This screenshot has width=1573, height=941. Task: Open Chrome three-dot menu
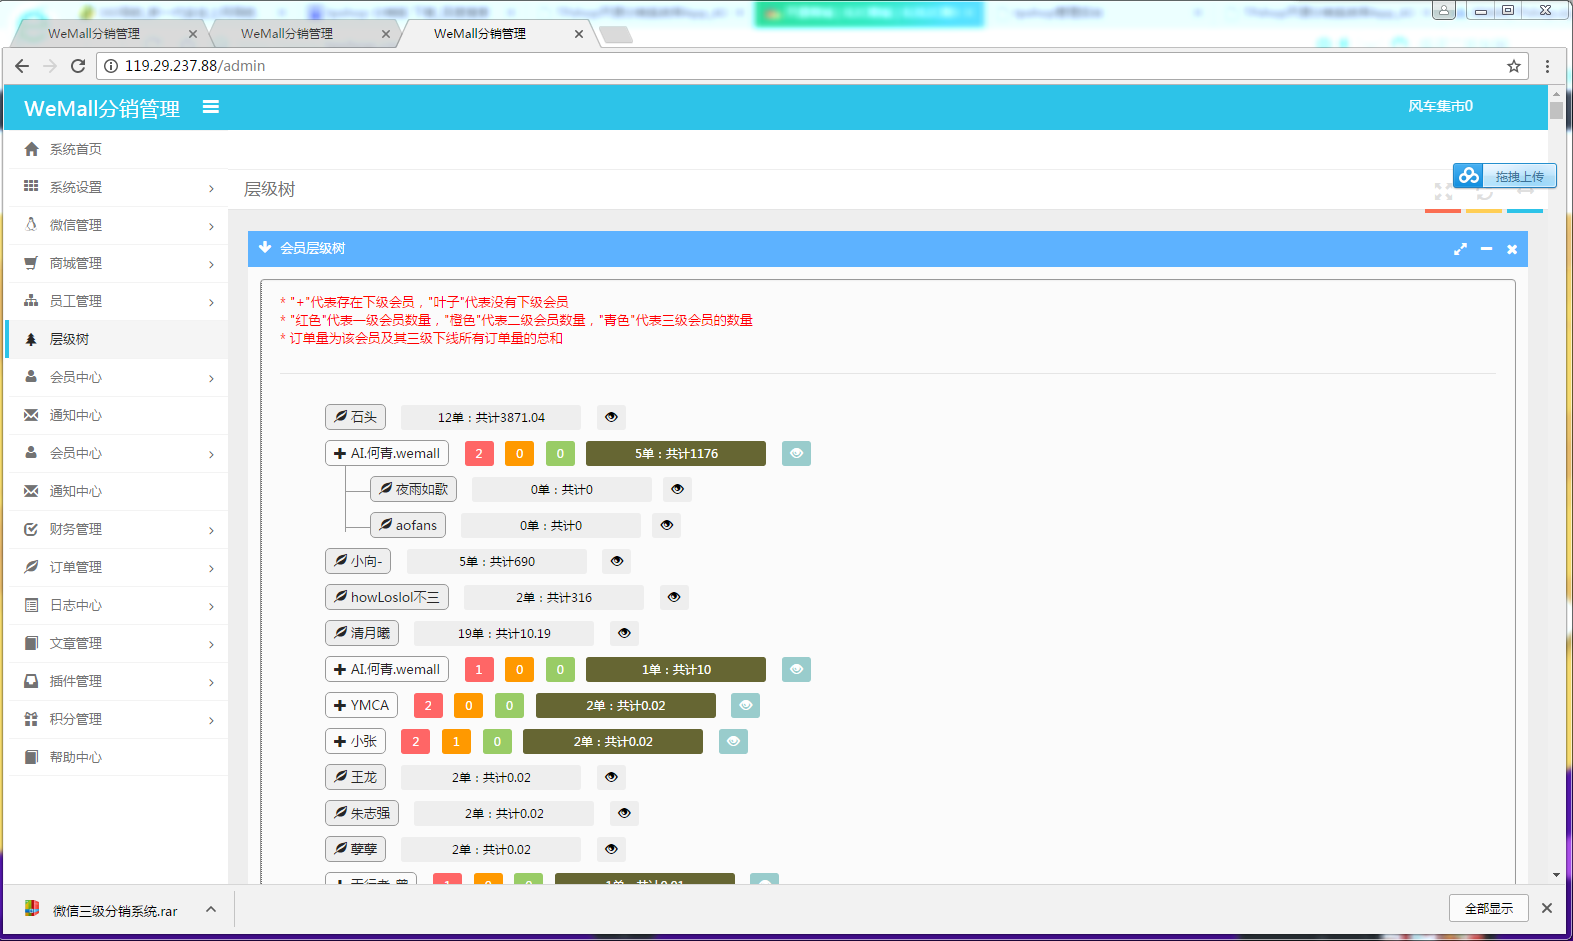click(x=1547, y=66)
